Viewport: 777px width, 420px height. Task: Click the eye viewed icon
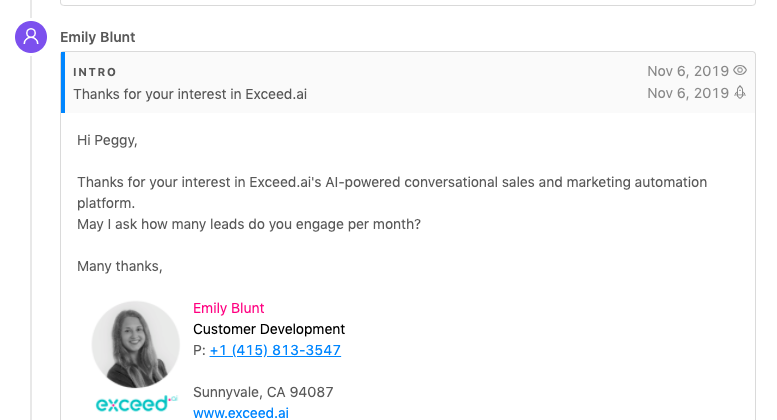coord(740,71)
